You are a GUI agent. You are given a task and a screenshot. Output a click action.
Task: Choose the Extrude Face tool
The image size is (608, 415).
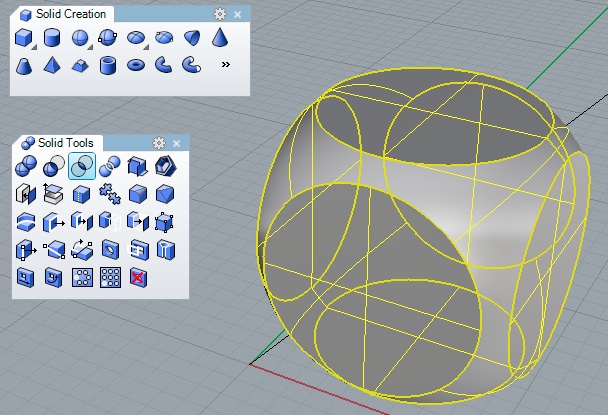pyautogui.click(x=110, y=222)
